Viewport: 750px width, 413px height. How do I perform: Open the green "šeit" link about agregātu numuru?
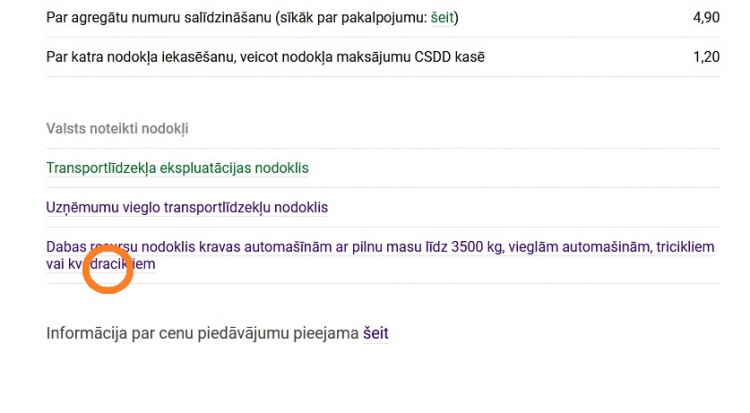click(x=442, y=18)
